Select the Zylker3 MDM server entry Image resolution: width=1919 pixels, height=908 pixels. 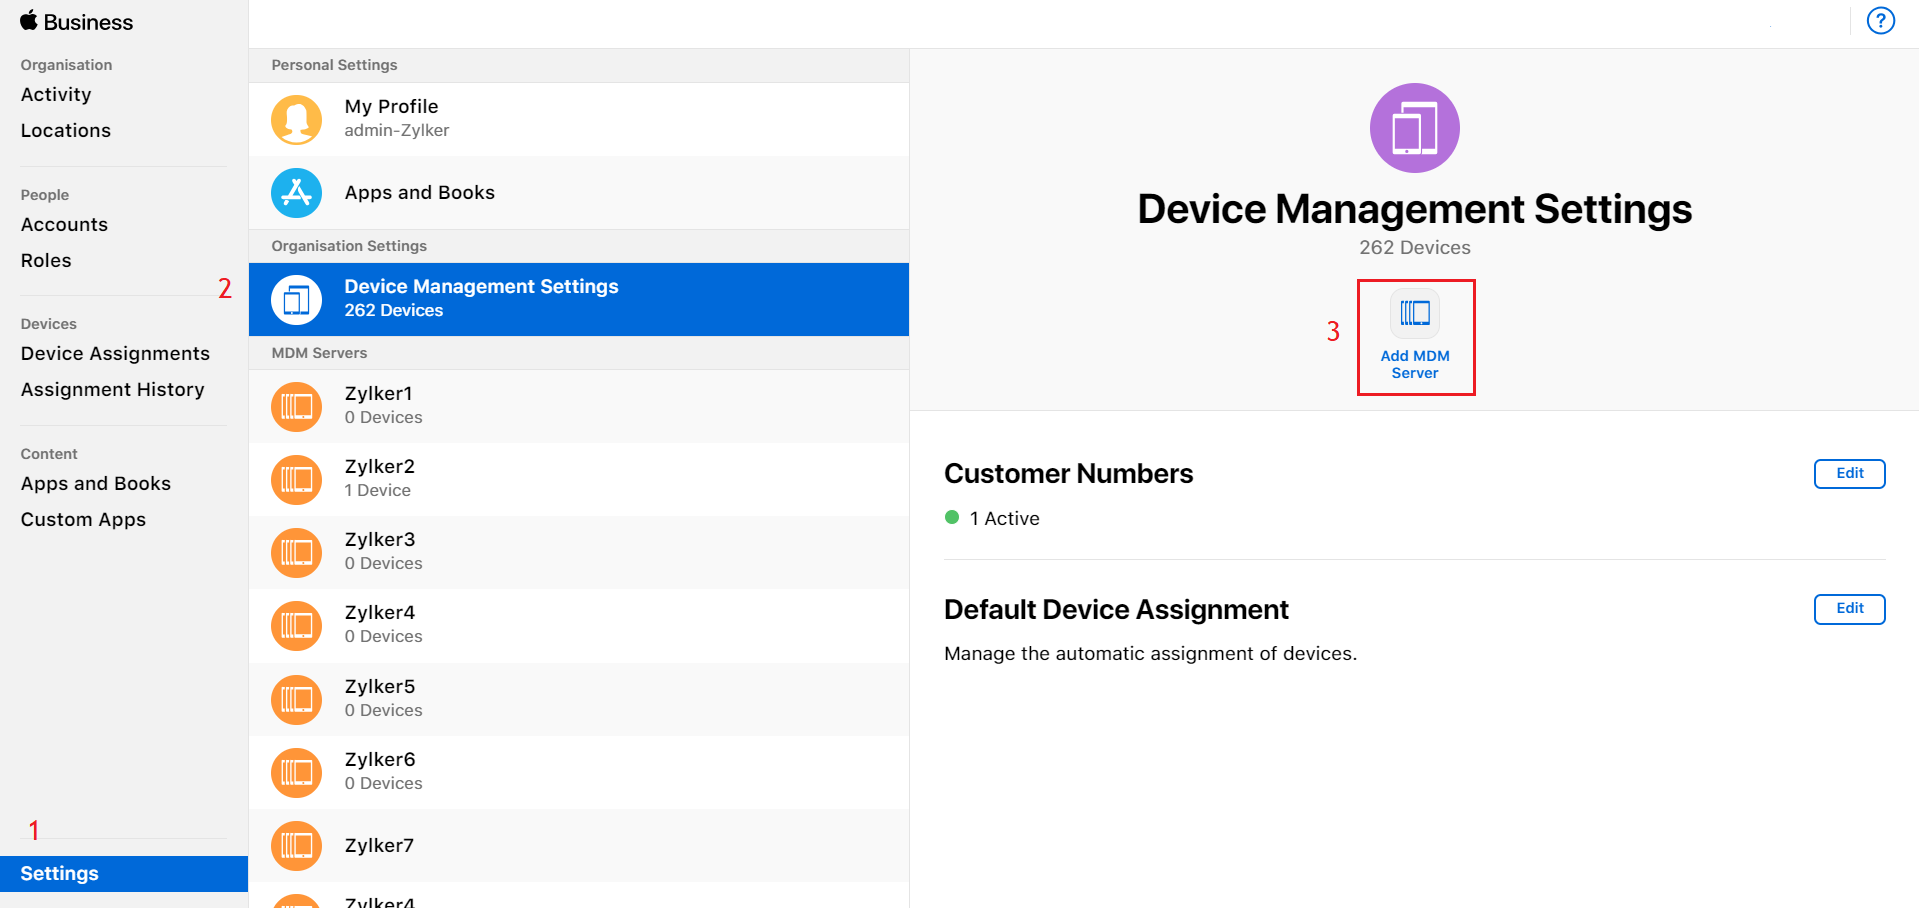(x=380, y=552)
